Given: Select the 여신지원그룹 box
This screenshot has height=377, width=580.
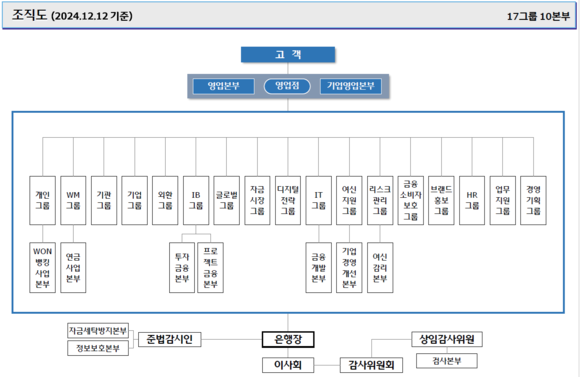Looking at the screenshot, I should [349, 201].
